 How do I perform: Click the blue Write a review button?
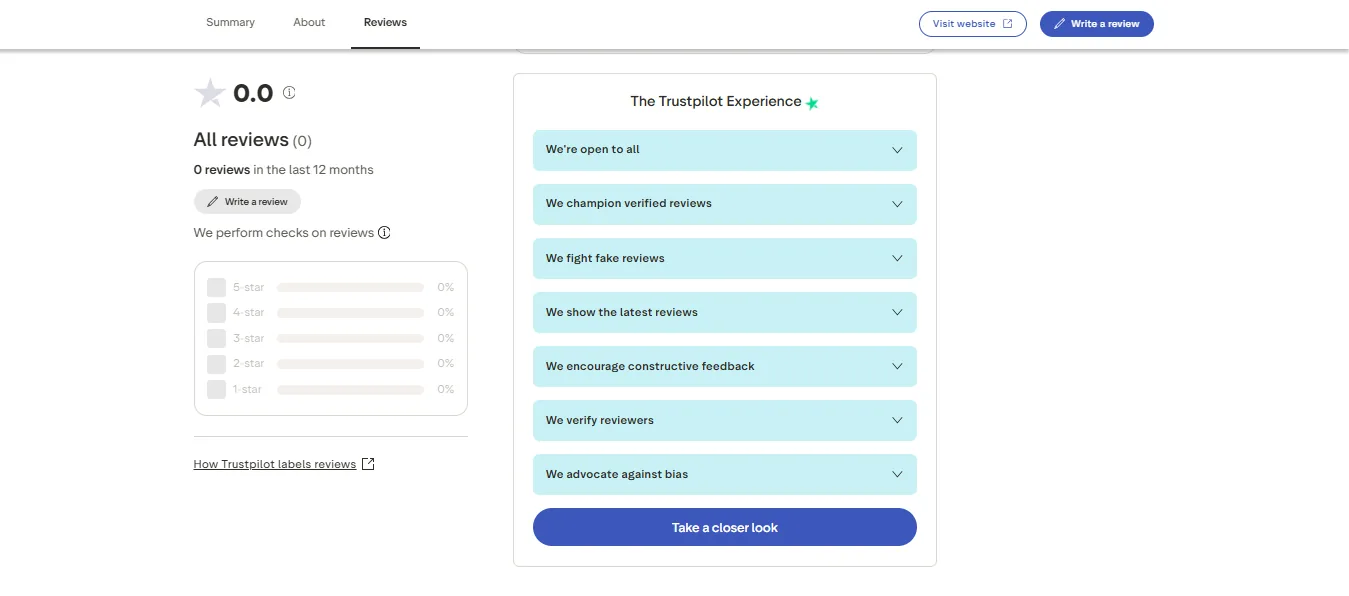[1096, 24]
